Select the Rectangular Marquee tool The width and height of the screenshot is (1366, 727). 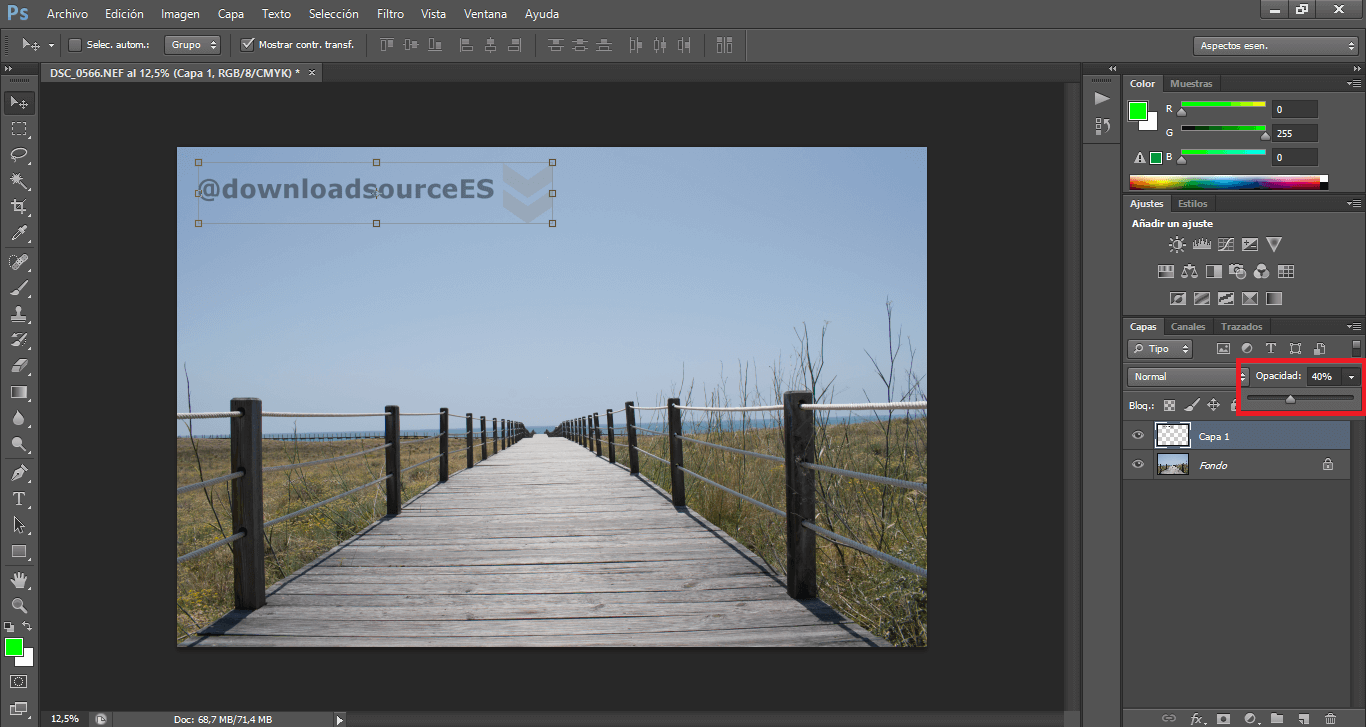[x=19, y=129]
